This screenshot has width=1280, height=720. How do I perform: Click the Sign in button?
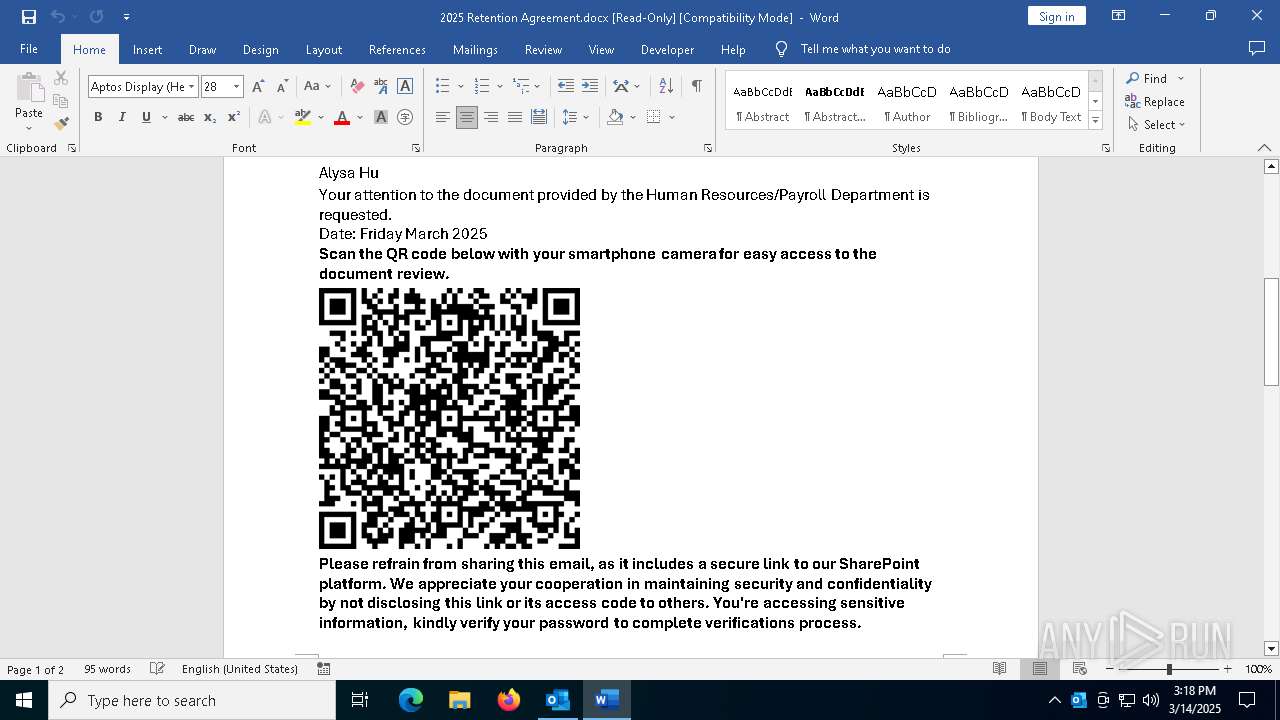click(1056, 16)
